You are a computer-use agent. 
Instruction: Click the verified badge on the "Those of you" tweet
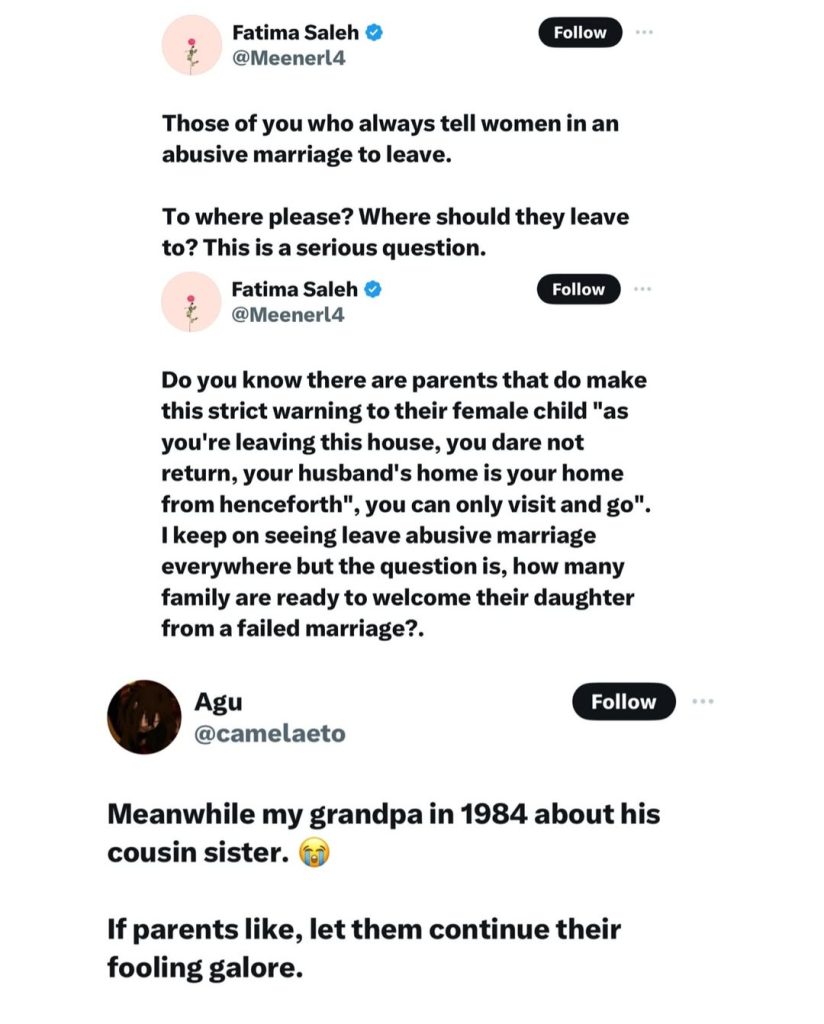tap(374, 33)
